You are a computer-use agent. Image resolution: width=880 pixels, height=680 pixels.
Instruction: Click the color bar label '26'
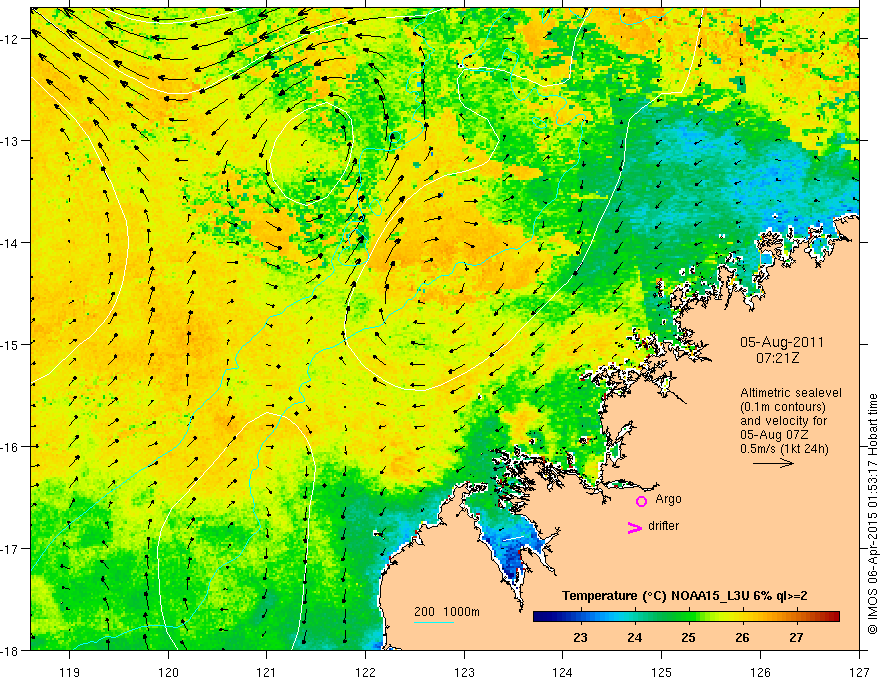(742, 637)
